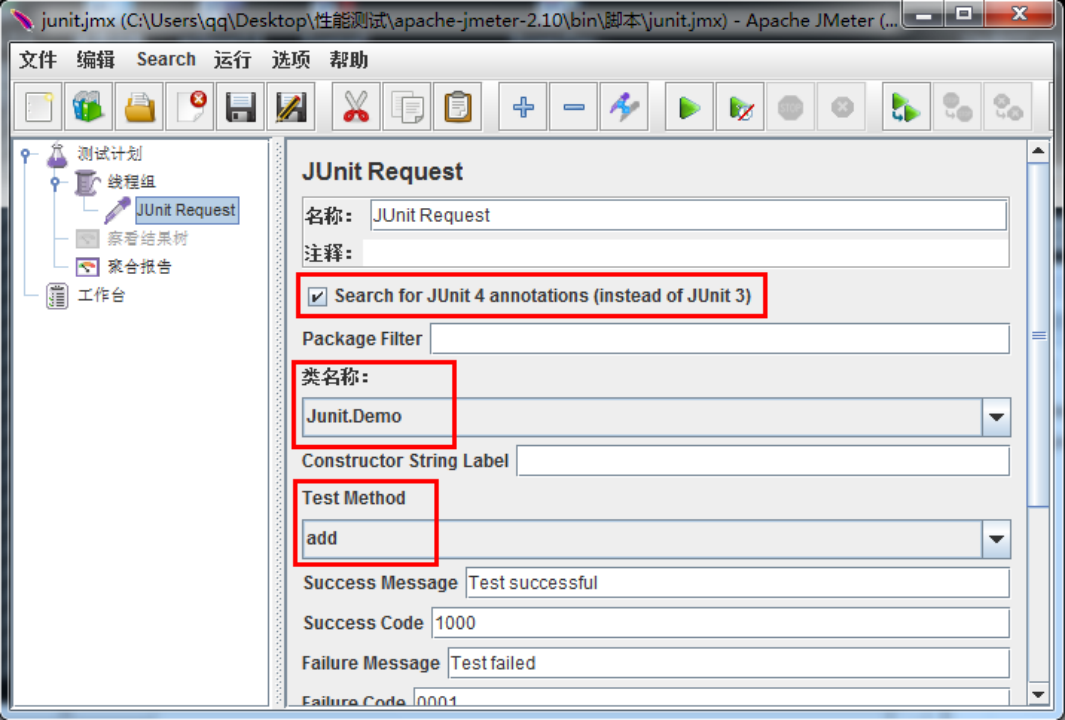
Task: Click the Success Message field
Action: (737, 583)
